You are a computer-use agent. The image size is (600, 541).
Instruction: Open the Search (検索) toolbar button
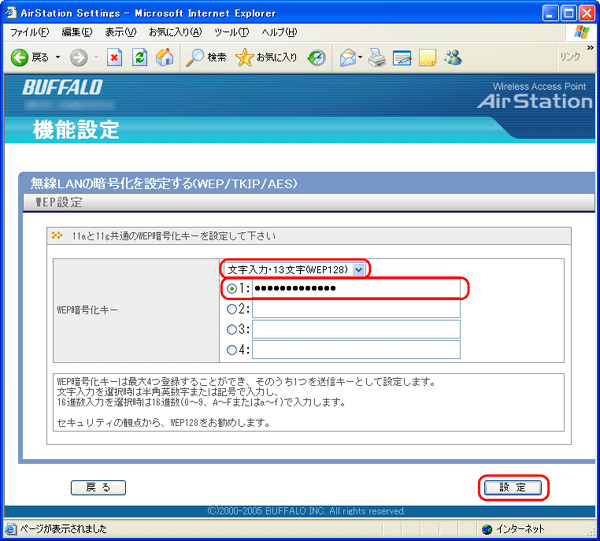click(x=207, y=57)
